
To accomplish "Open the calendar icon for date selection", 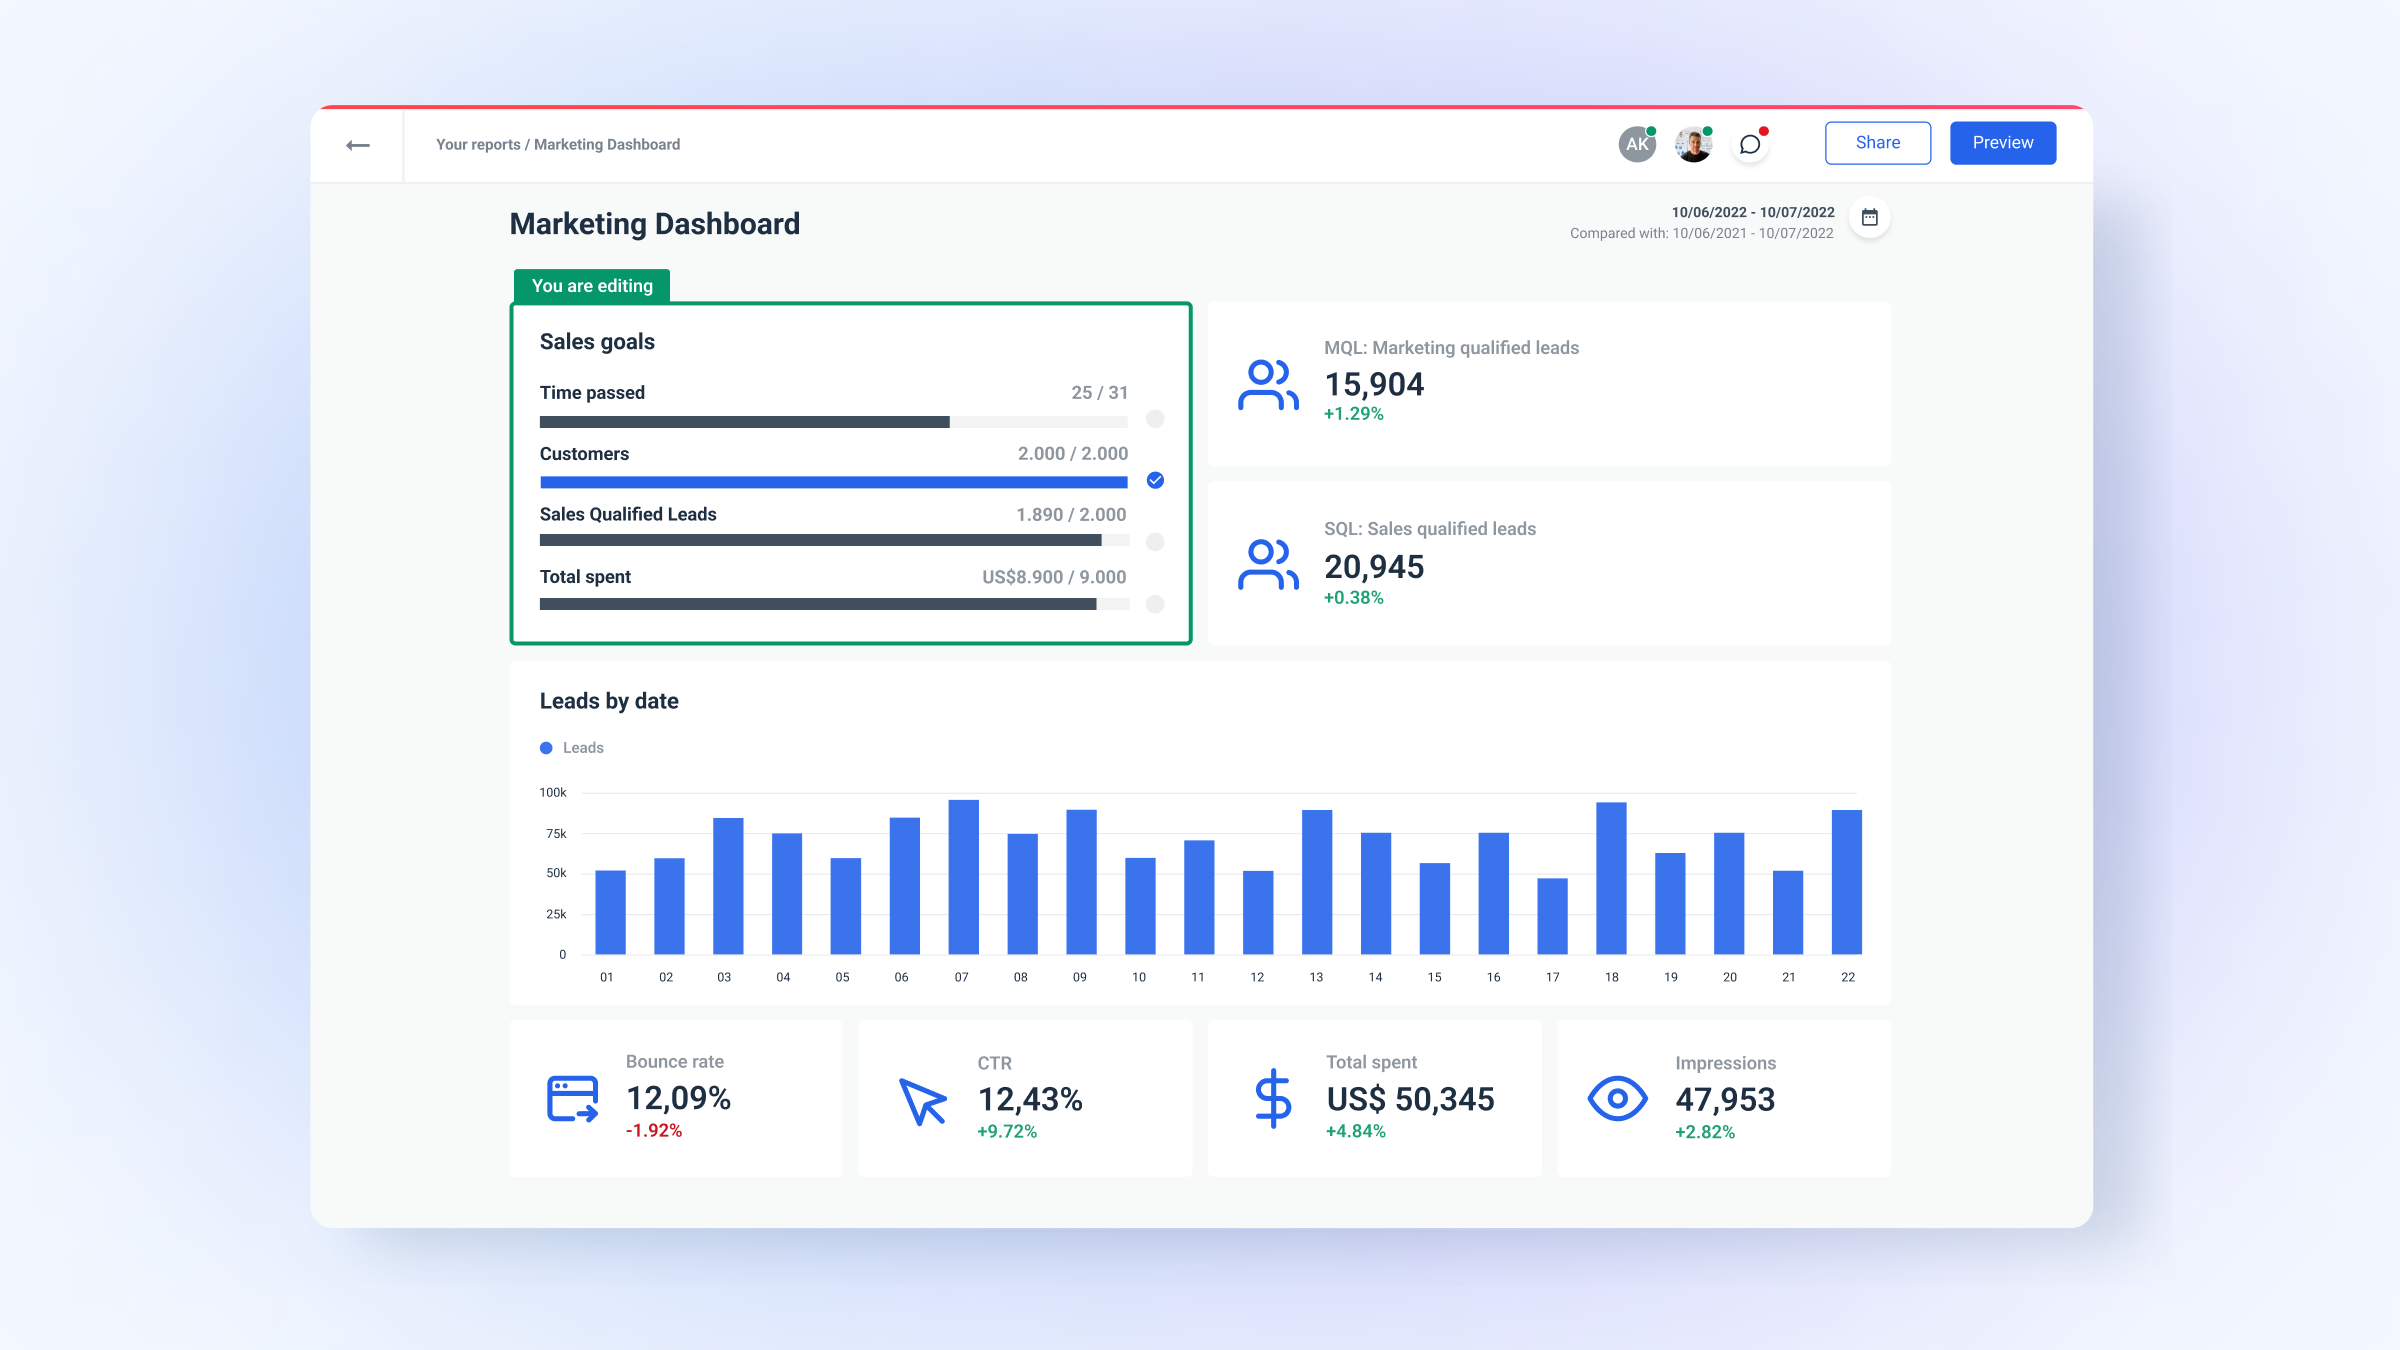I will coord(1868,217).
